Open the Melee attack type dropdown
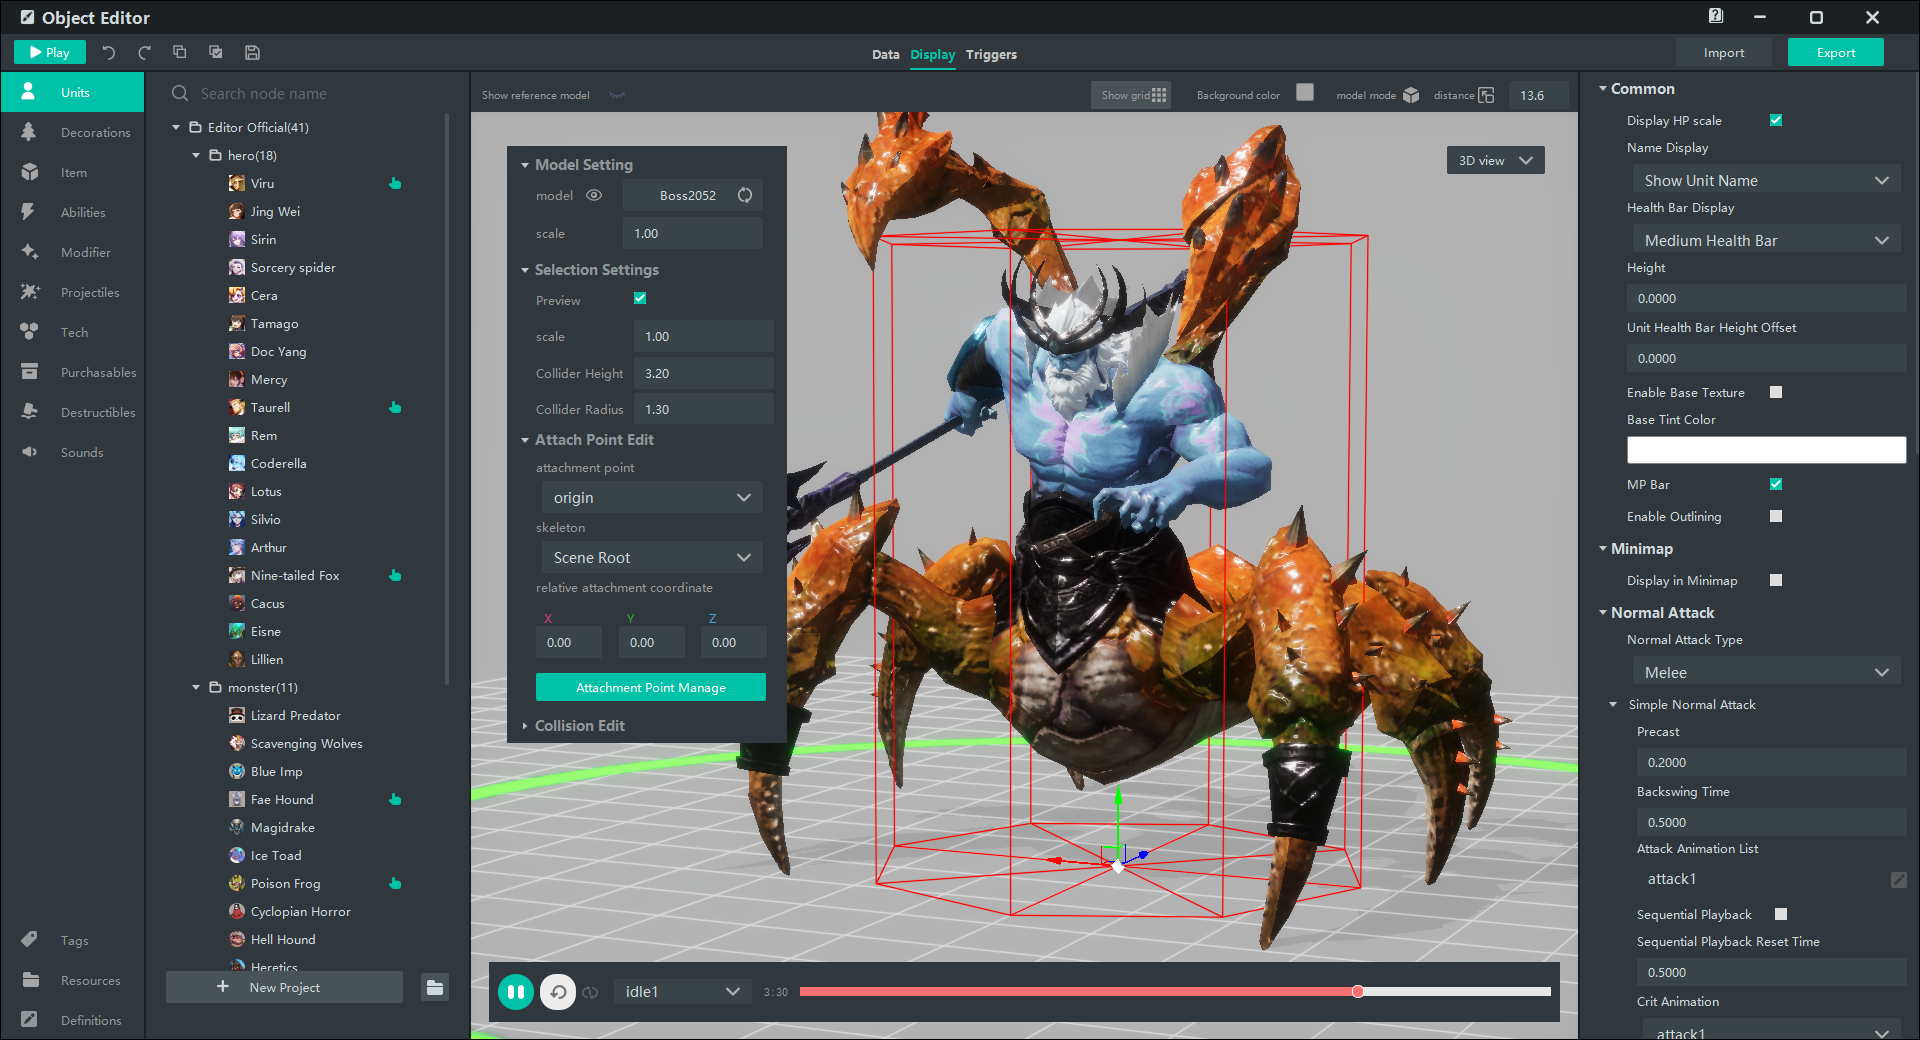The image size is (1920, 1040). [x=1766, y=672]
